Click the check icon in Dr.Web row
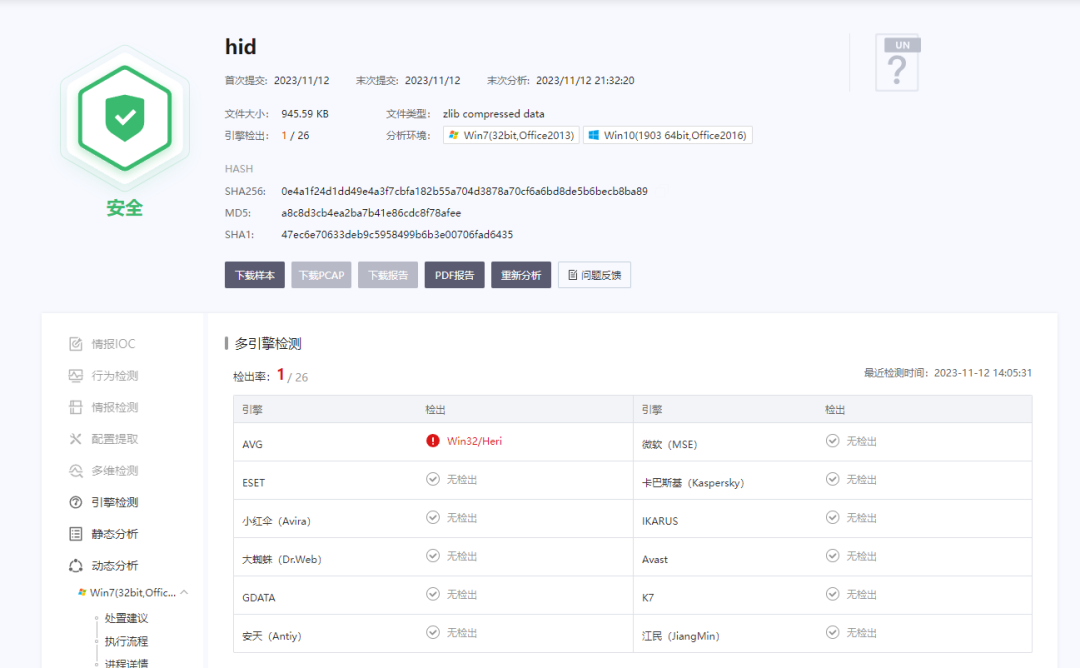 click(433, 556)
